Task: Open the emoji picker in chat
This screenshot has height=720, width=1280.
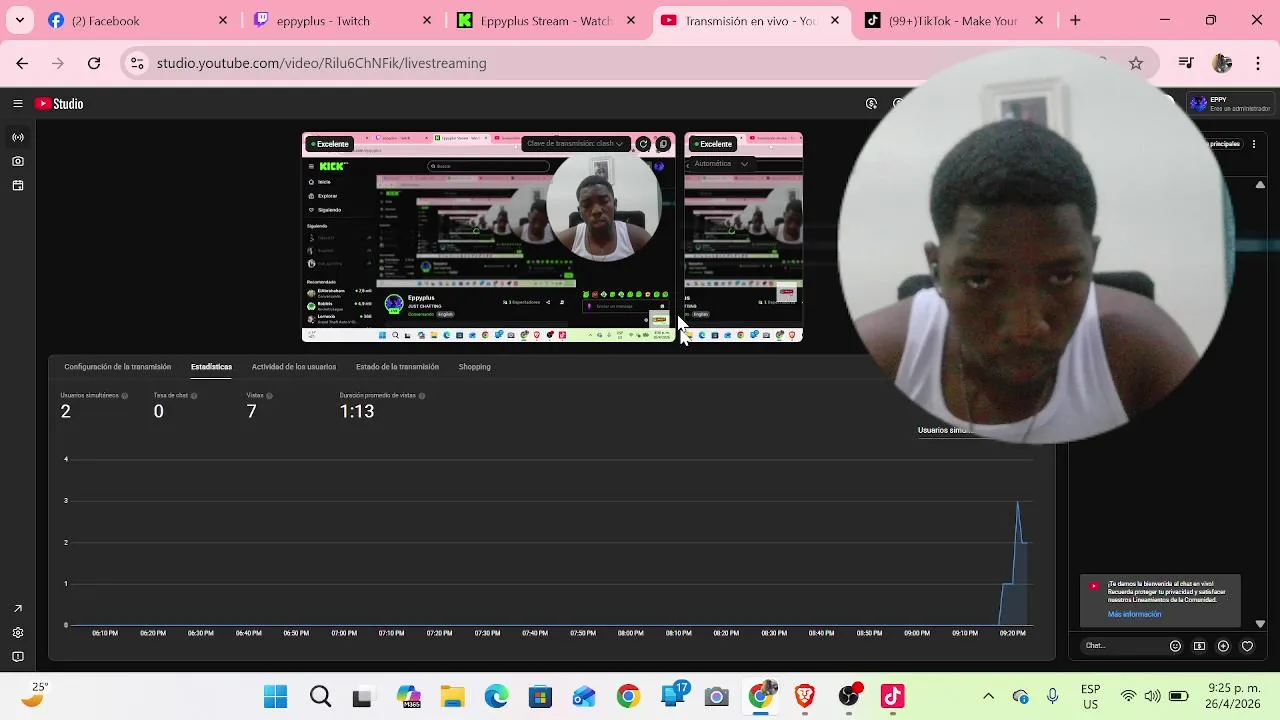Action: click(1175, 646)
